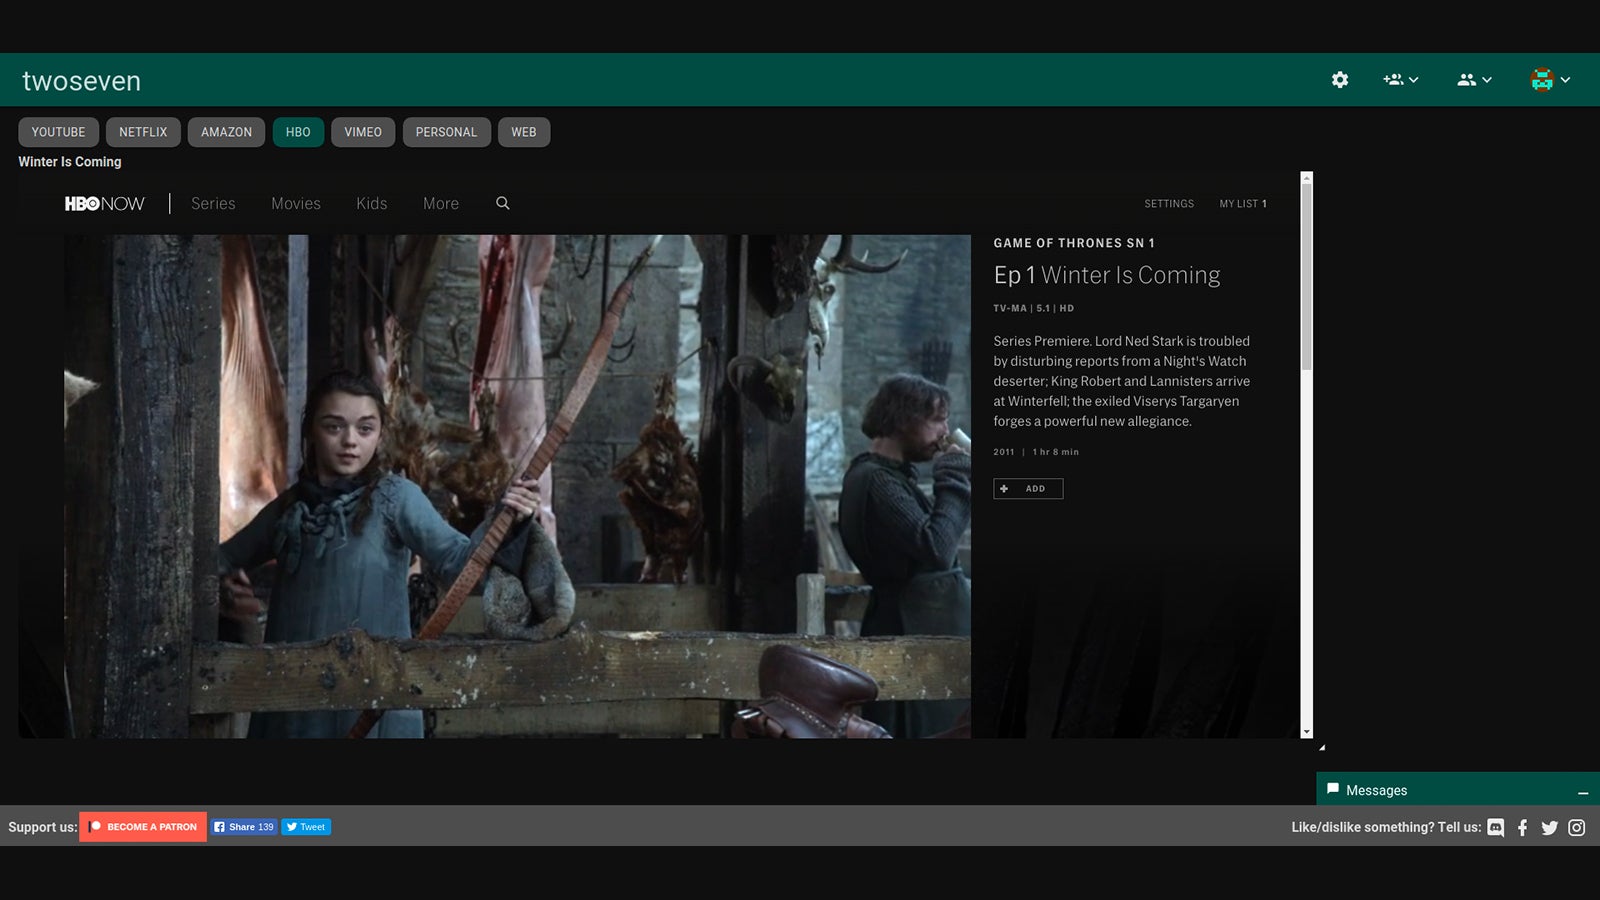Open HBO Series menu
1600x900 pixels.
click(x=213, y=203)
